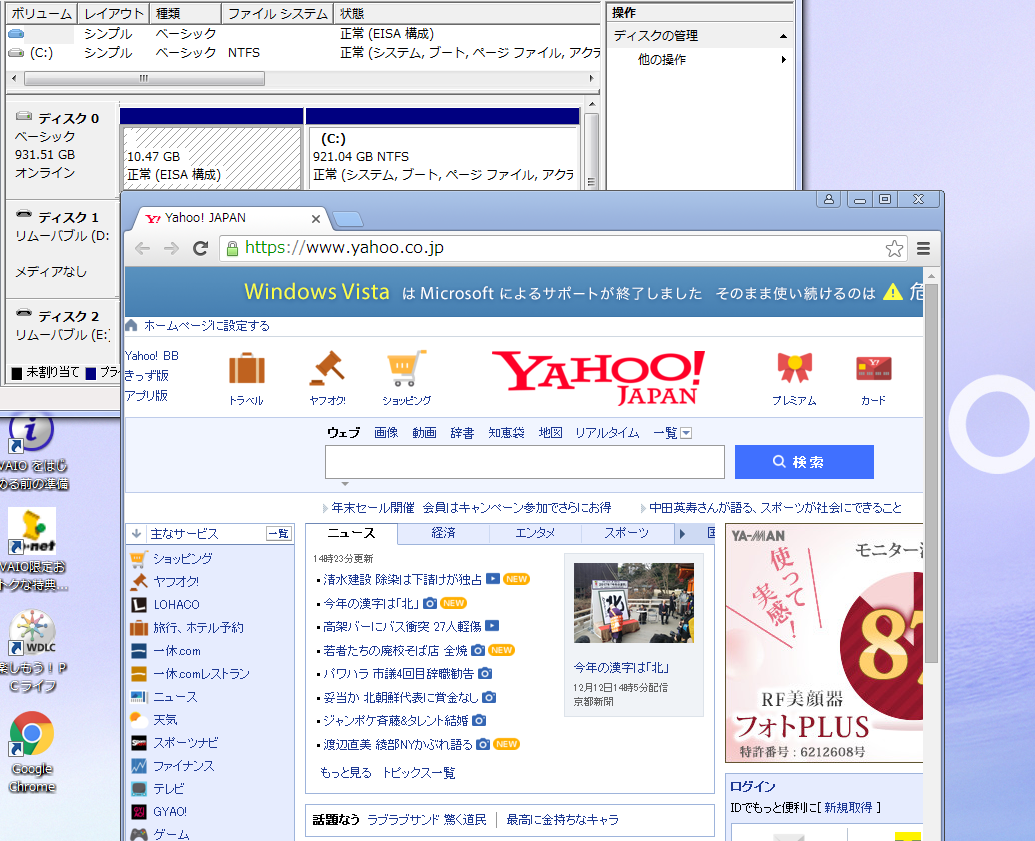Open Yahoo Auctions gavel icon
The height and width of the screenshot is (841, 1035).
point(327,368)
